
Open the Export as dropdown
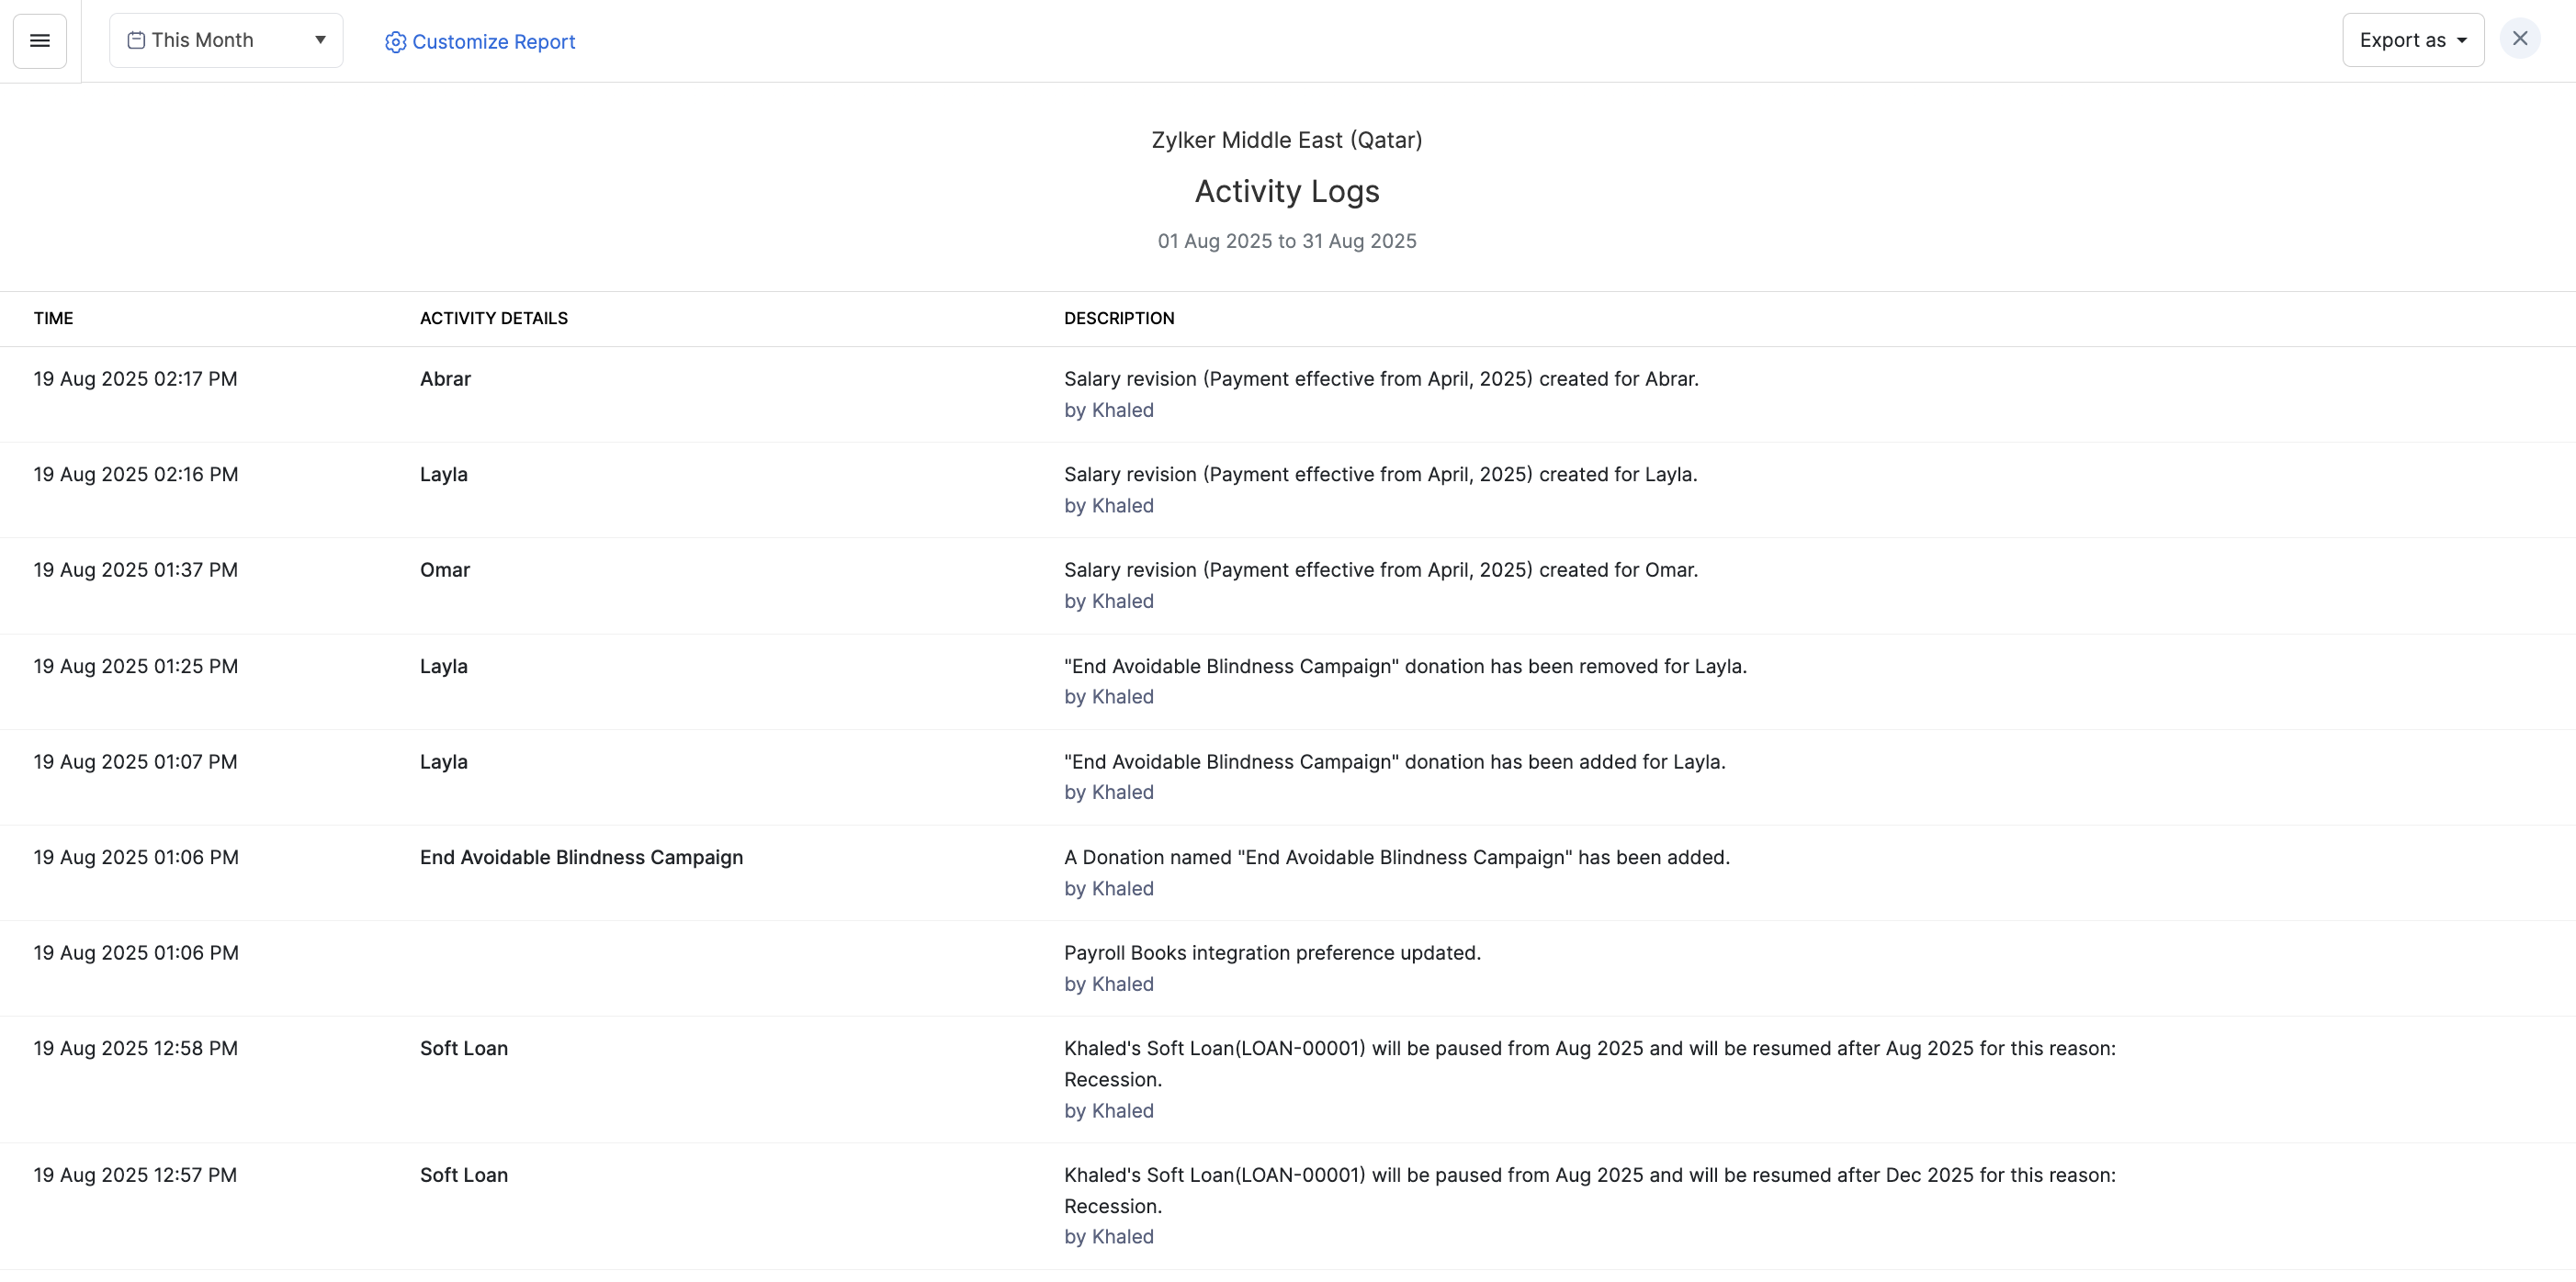(x=2401, y=41)
